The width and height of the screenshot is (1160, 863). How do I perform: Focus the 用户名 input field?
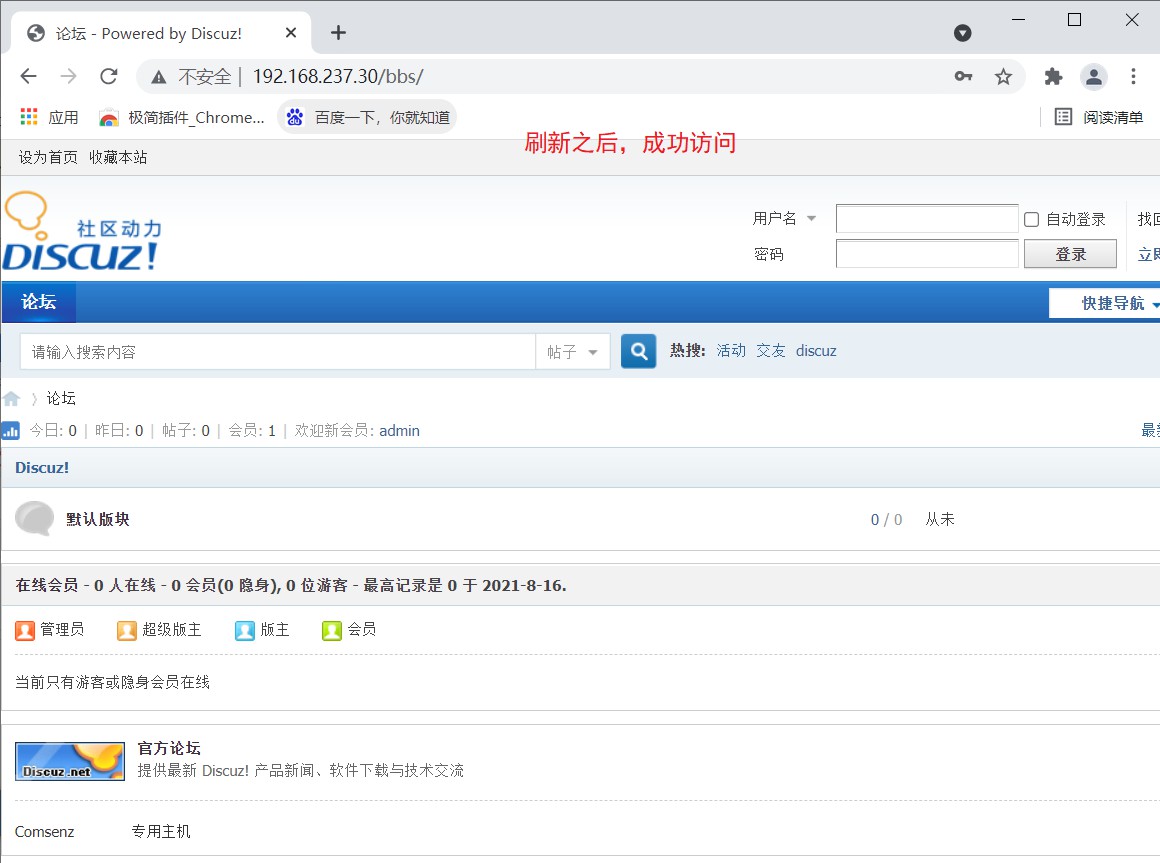click(927, 219)
